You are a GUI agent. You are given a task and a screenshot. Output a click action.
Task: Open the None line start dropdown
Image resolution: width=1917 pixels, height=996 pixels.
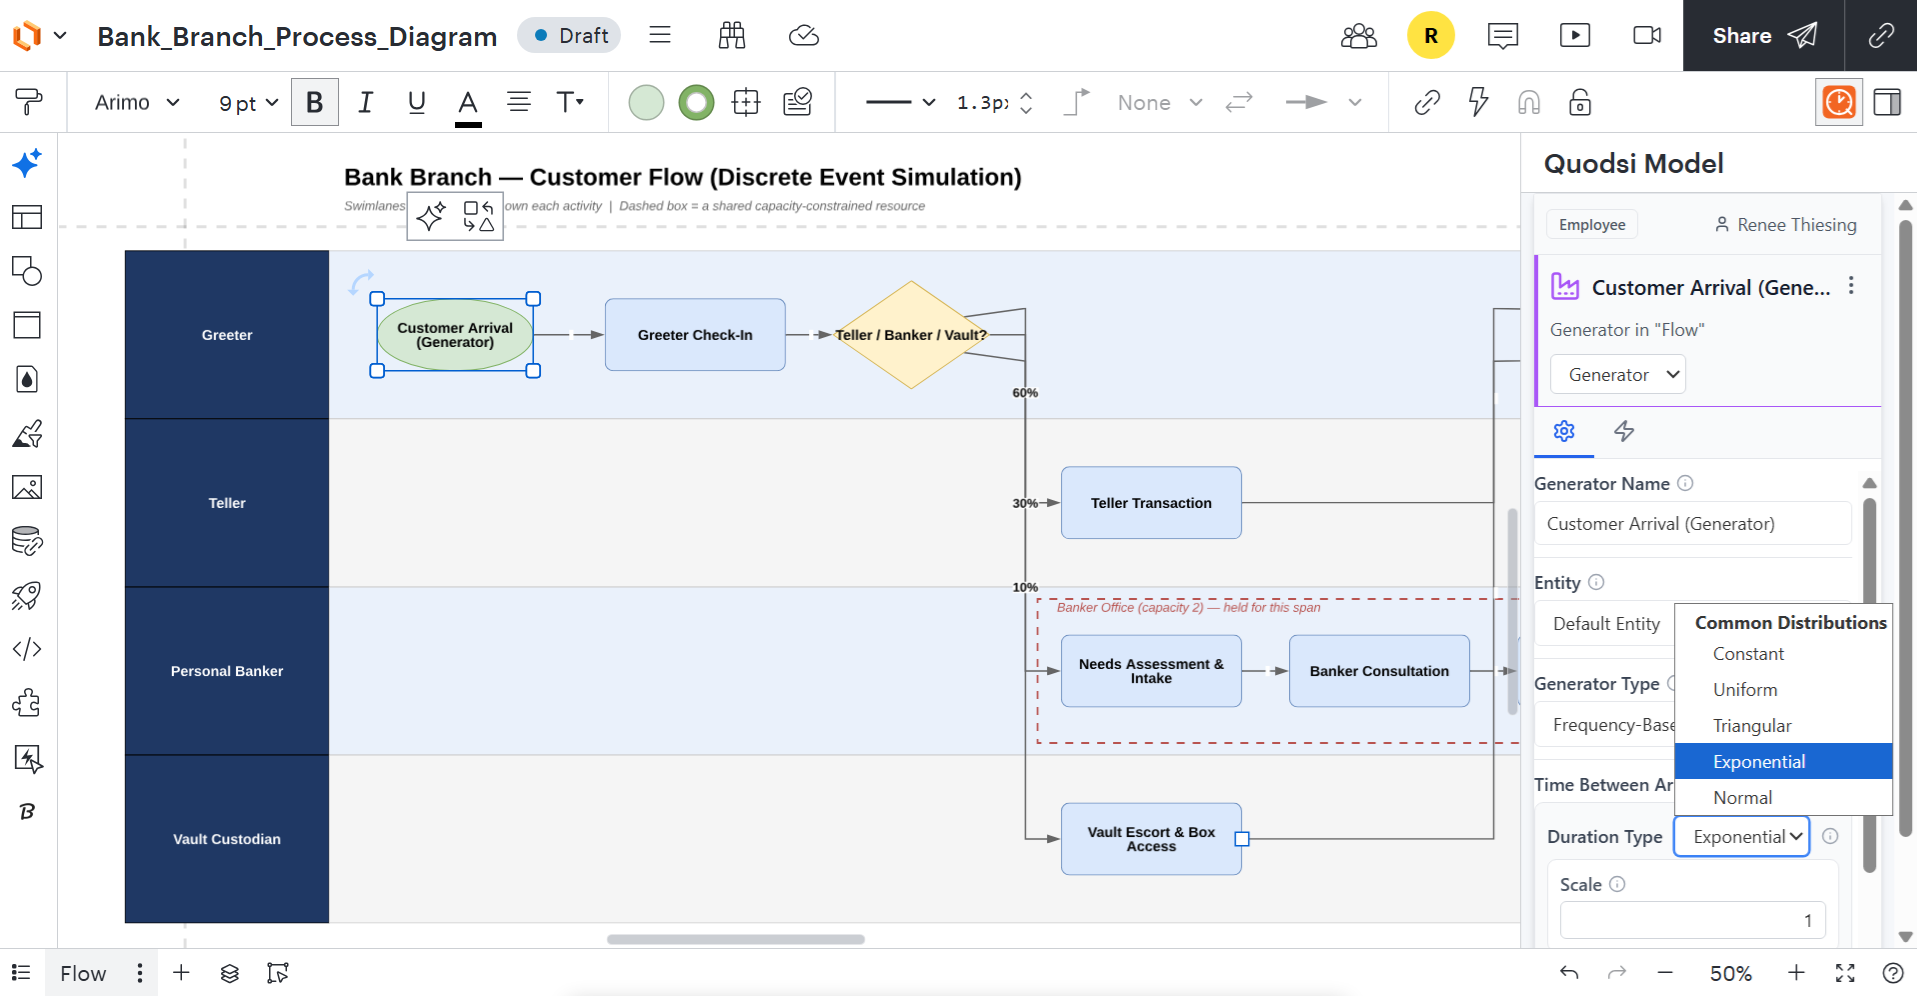tap(1160, 102)
